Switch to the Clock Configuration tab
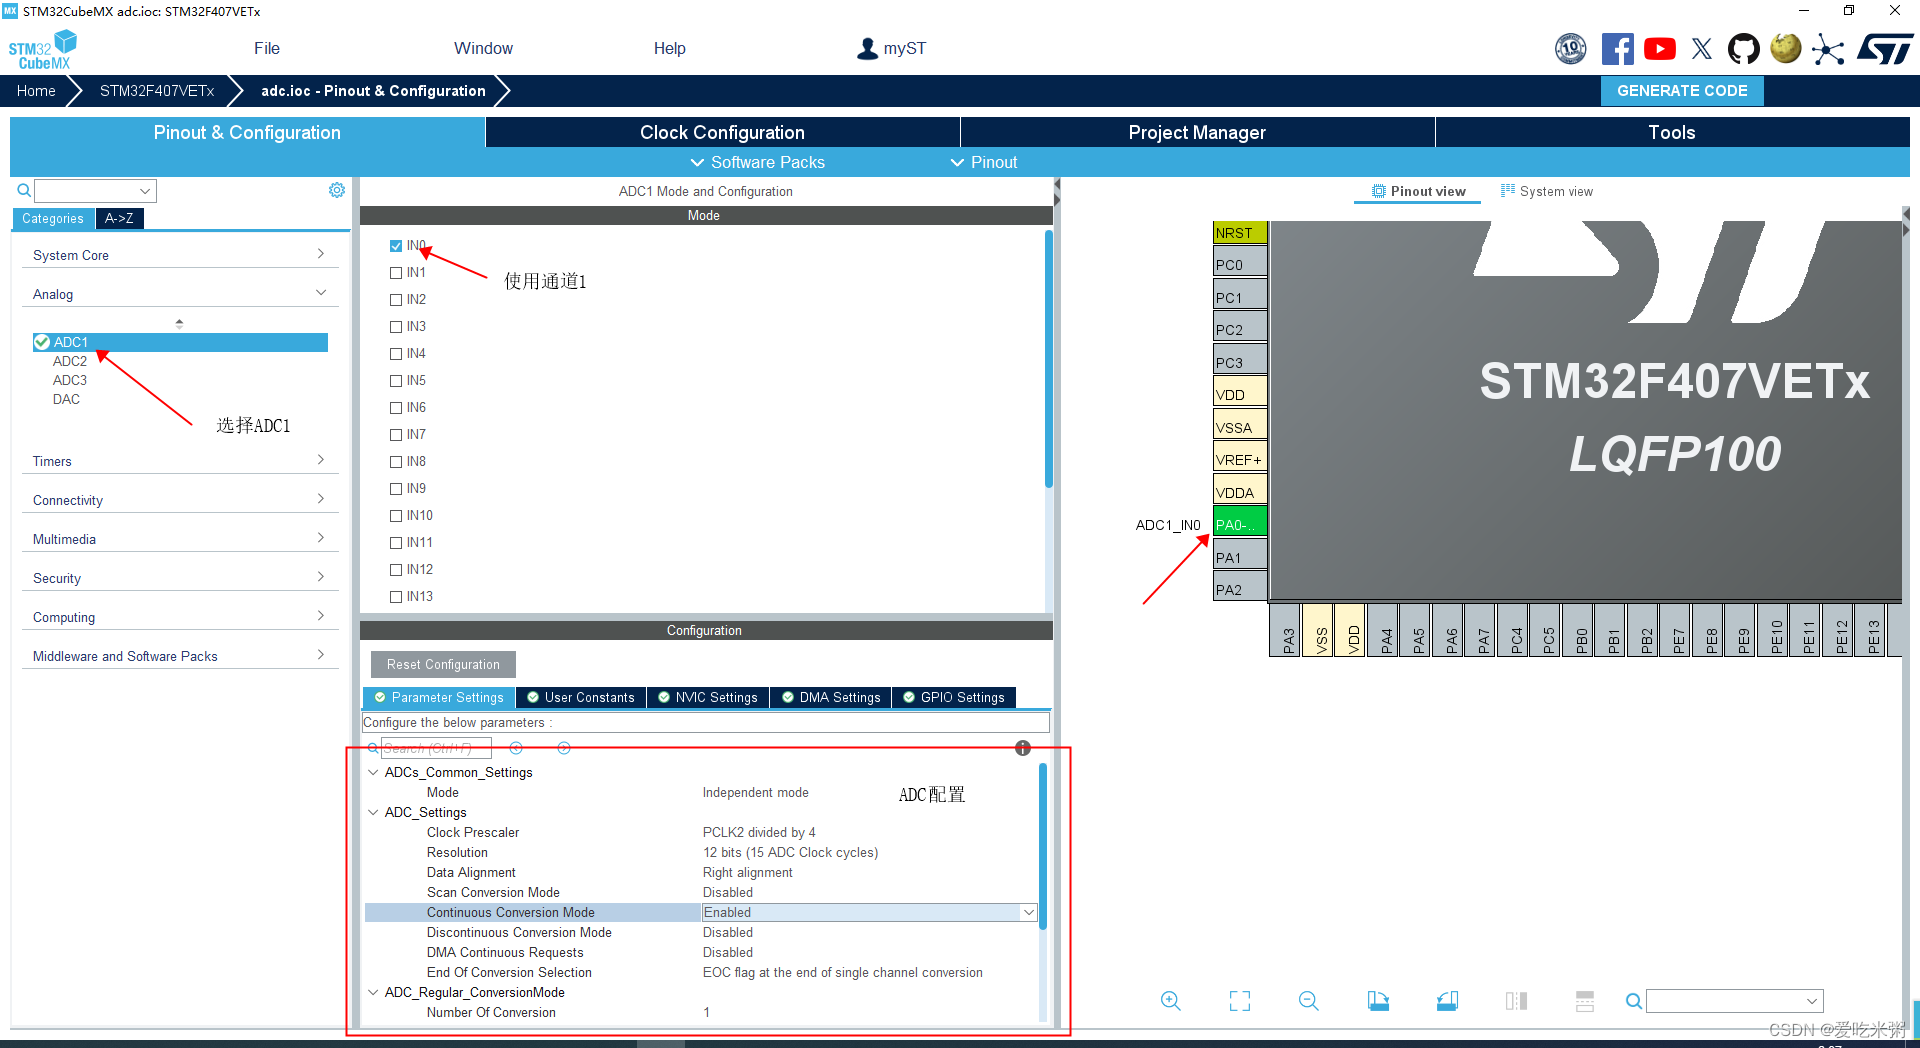Screen dimensions: 1920x1048 click(x=722, y=132)
